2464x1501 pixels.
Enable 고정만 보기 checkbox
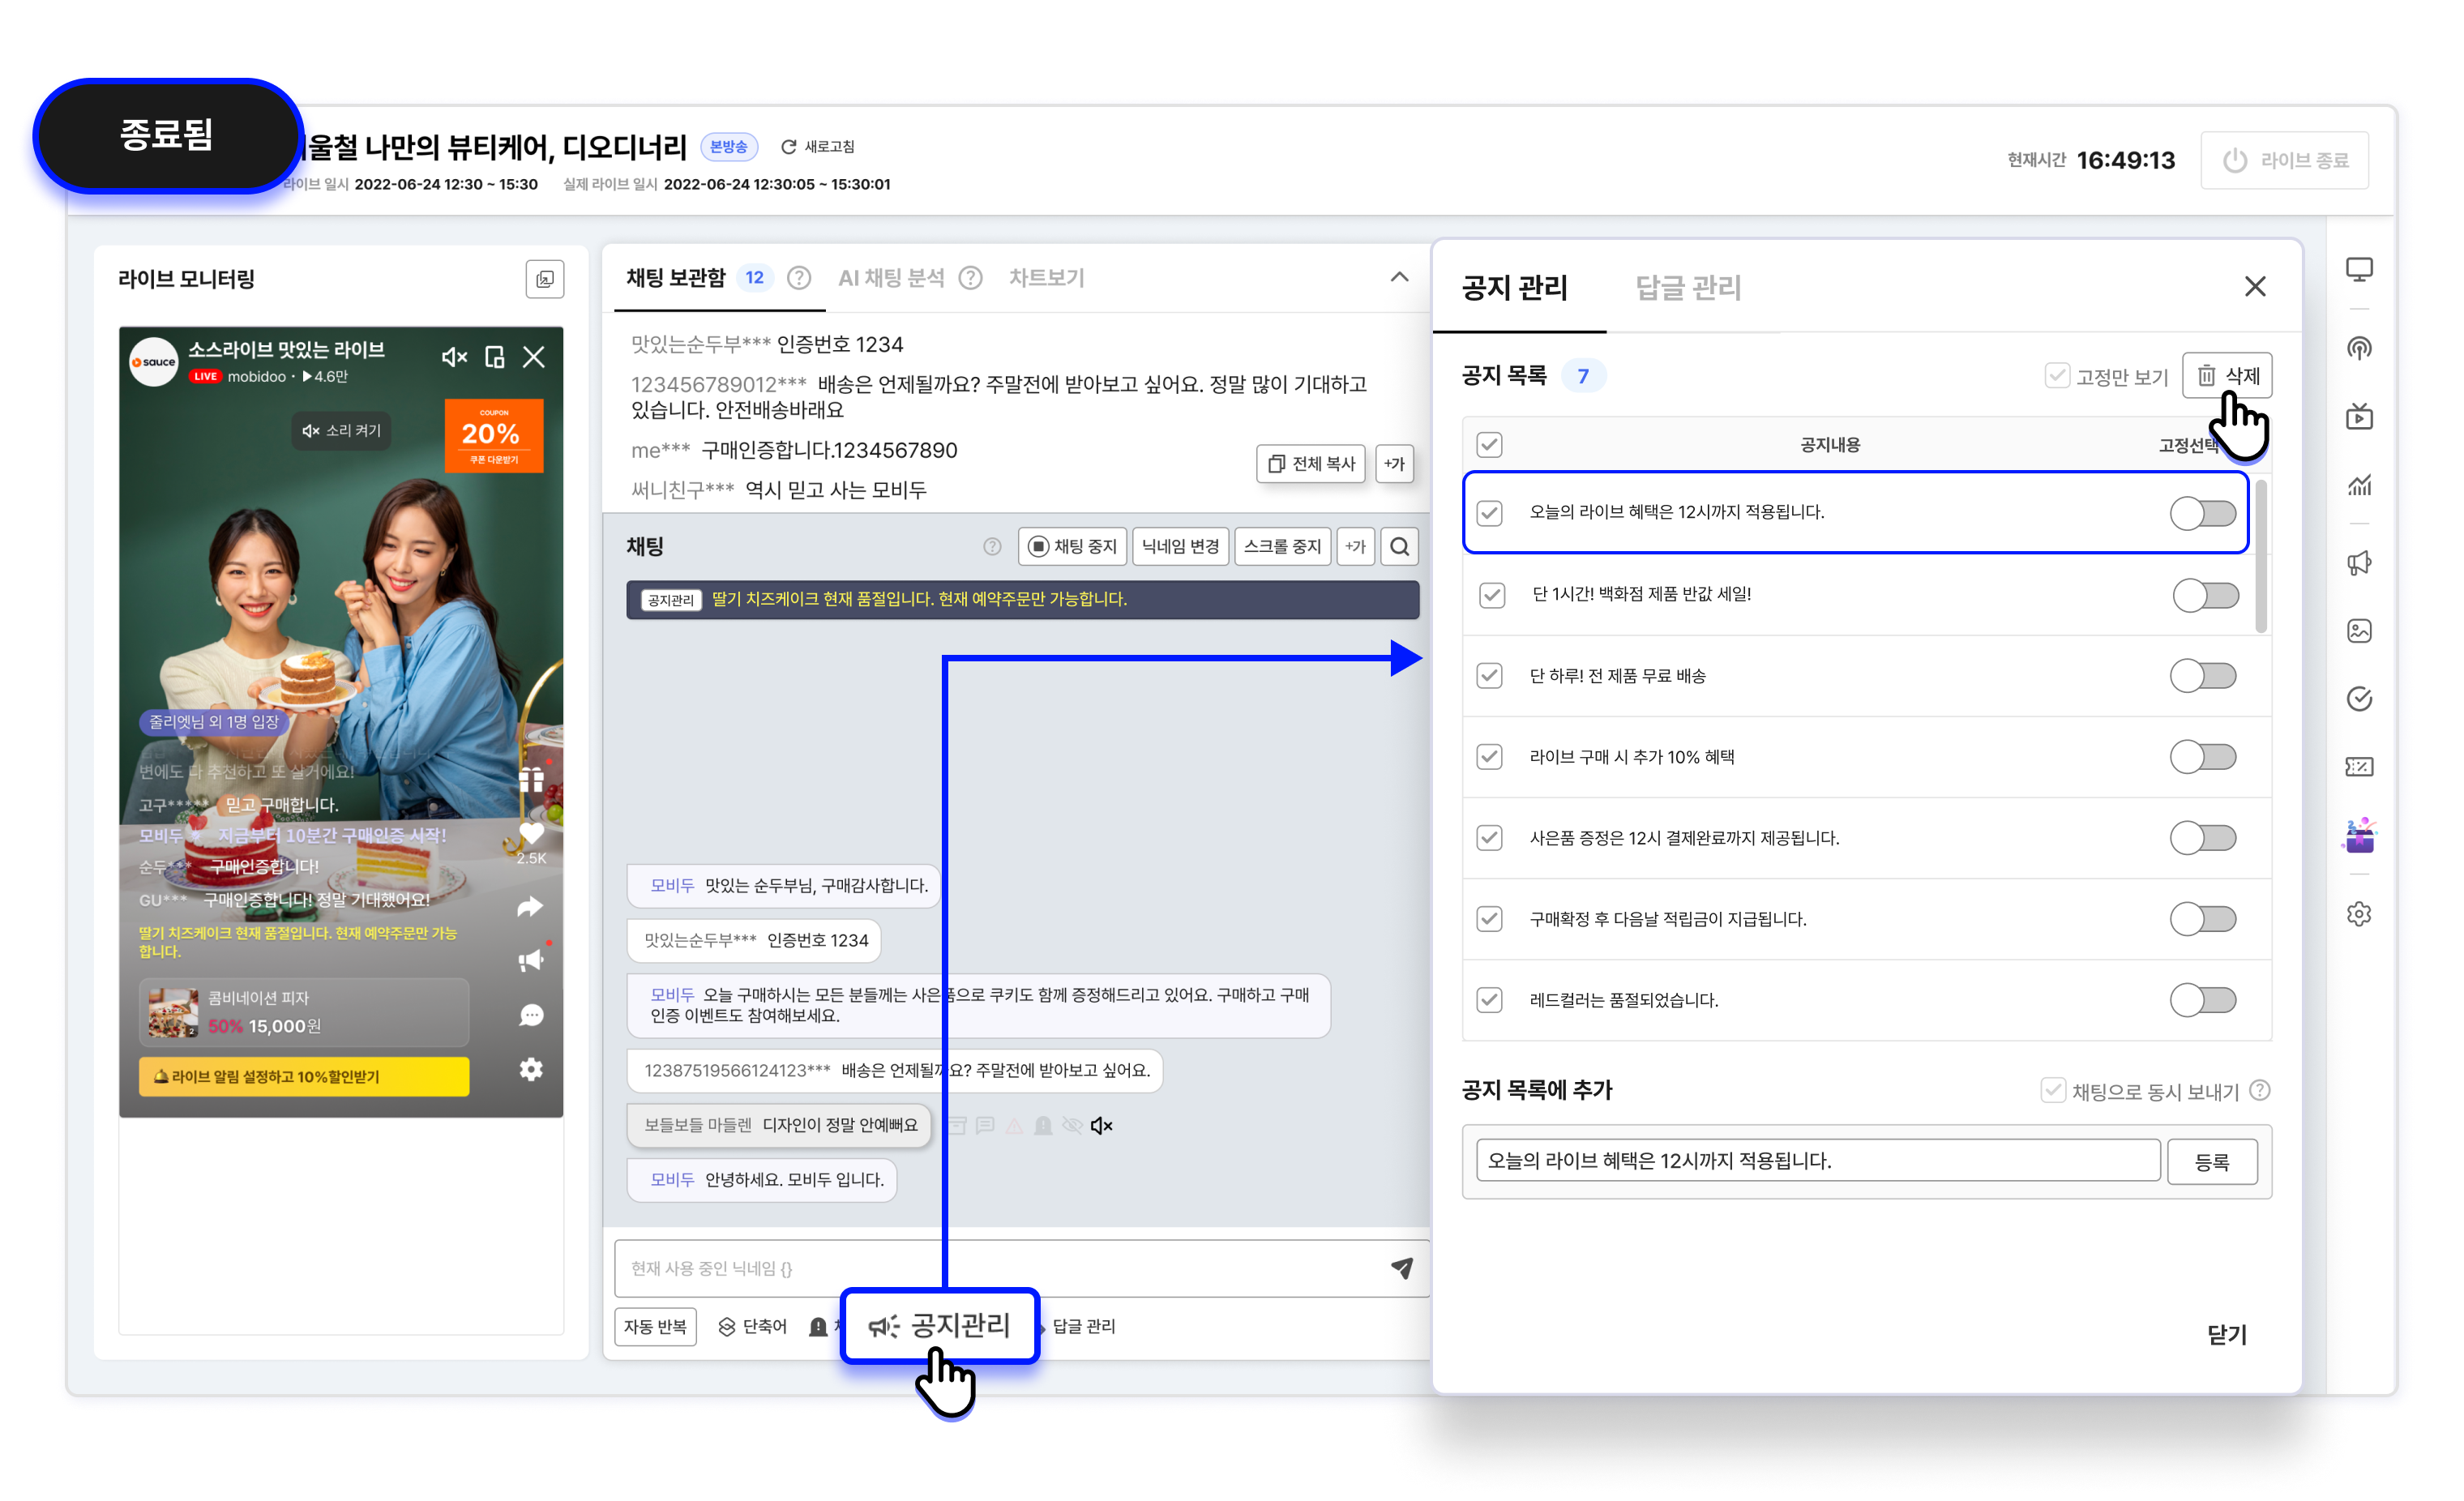(2056, 376)
